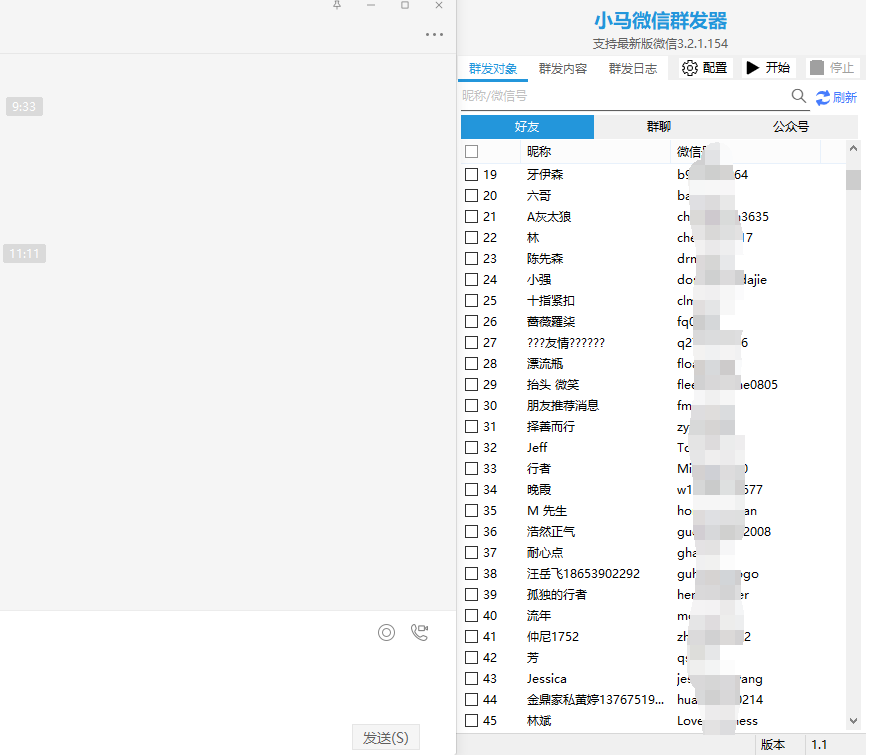880x755 pixels.
Task: Click the 昵称 column header
Action: [595, 152]
